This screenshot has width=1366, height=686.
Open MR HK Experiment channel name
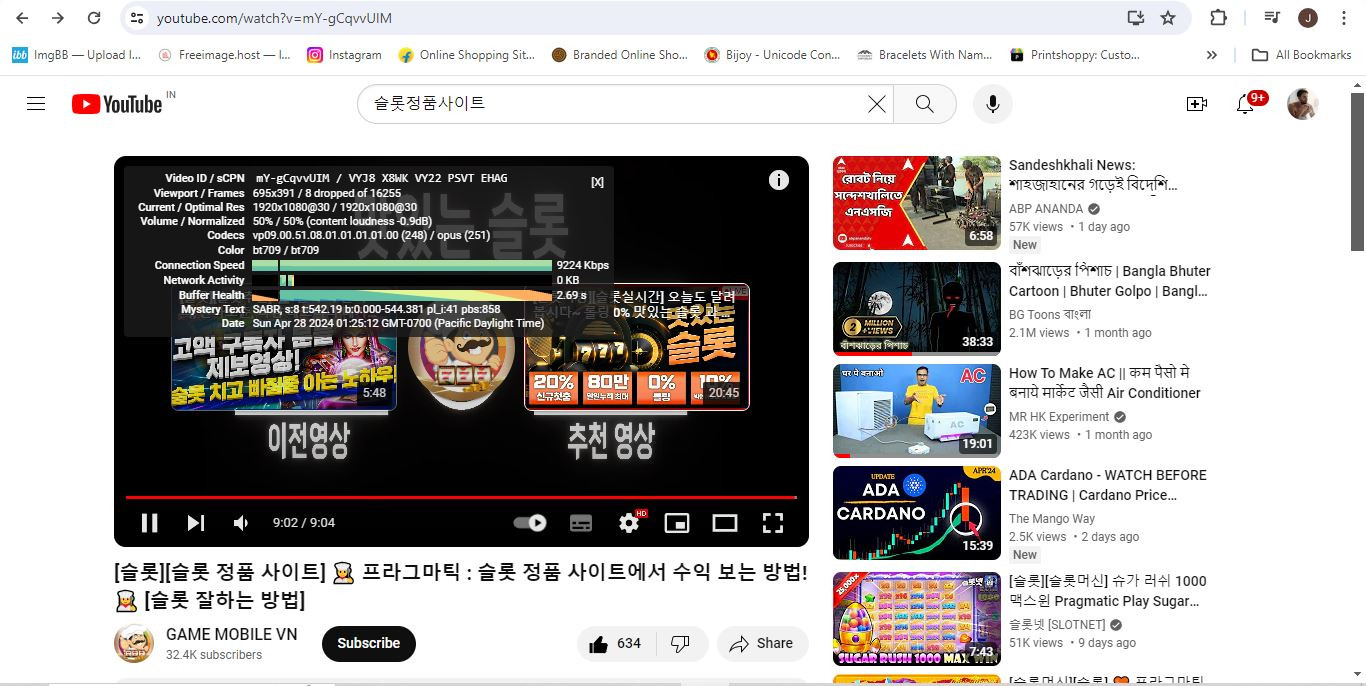(x=1059, y=417)
